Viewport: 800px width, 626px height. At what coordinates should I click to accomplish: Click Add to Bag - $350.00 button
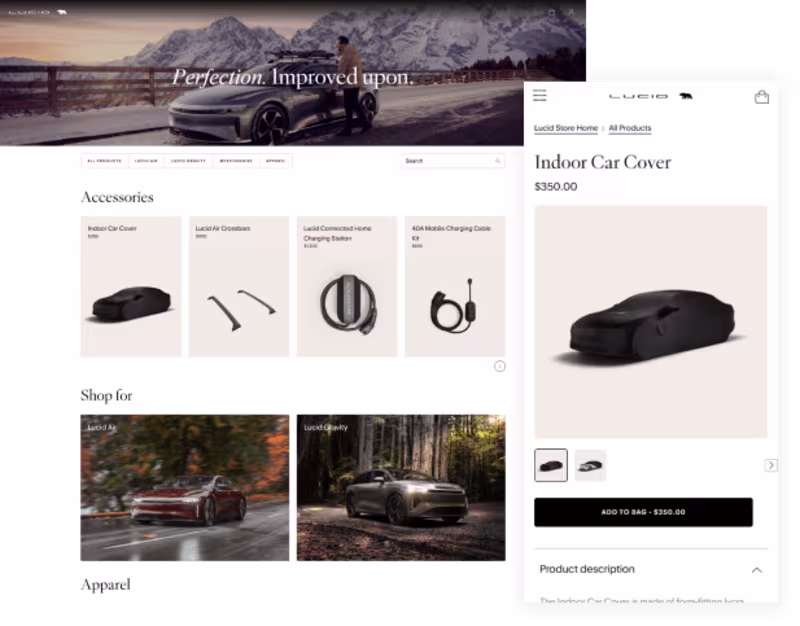(x=643, y=512)
